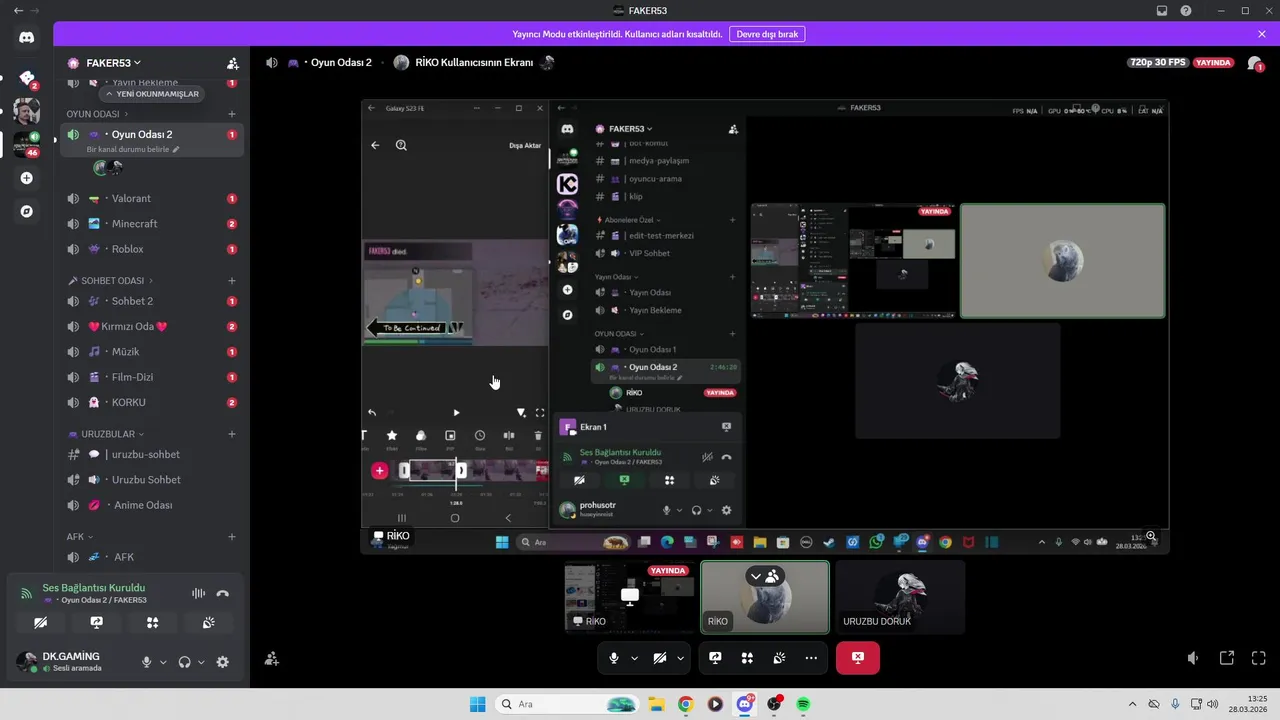The image size is (1280, 720).
Task: Open soundboard from the bottom call bar
Action: (x=779, y=658)
